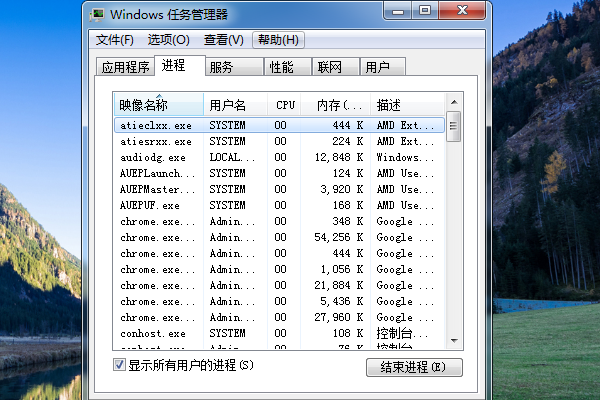Click the 12,848 K memory value
Viewport: 600px width, 400px height.
pyautogui.click(x=339, y=157)
